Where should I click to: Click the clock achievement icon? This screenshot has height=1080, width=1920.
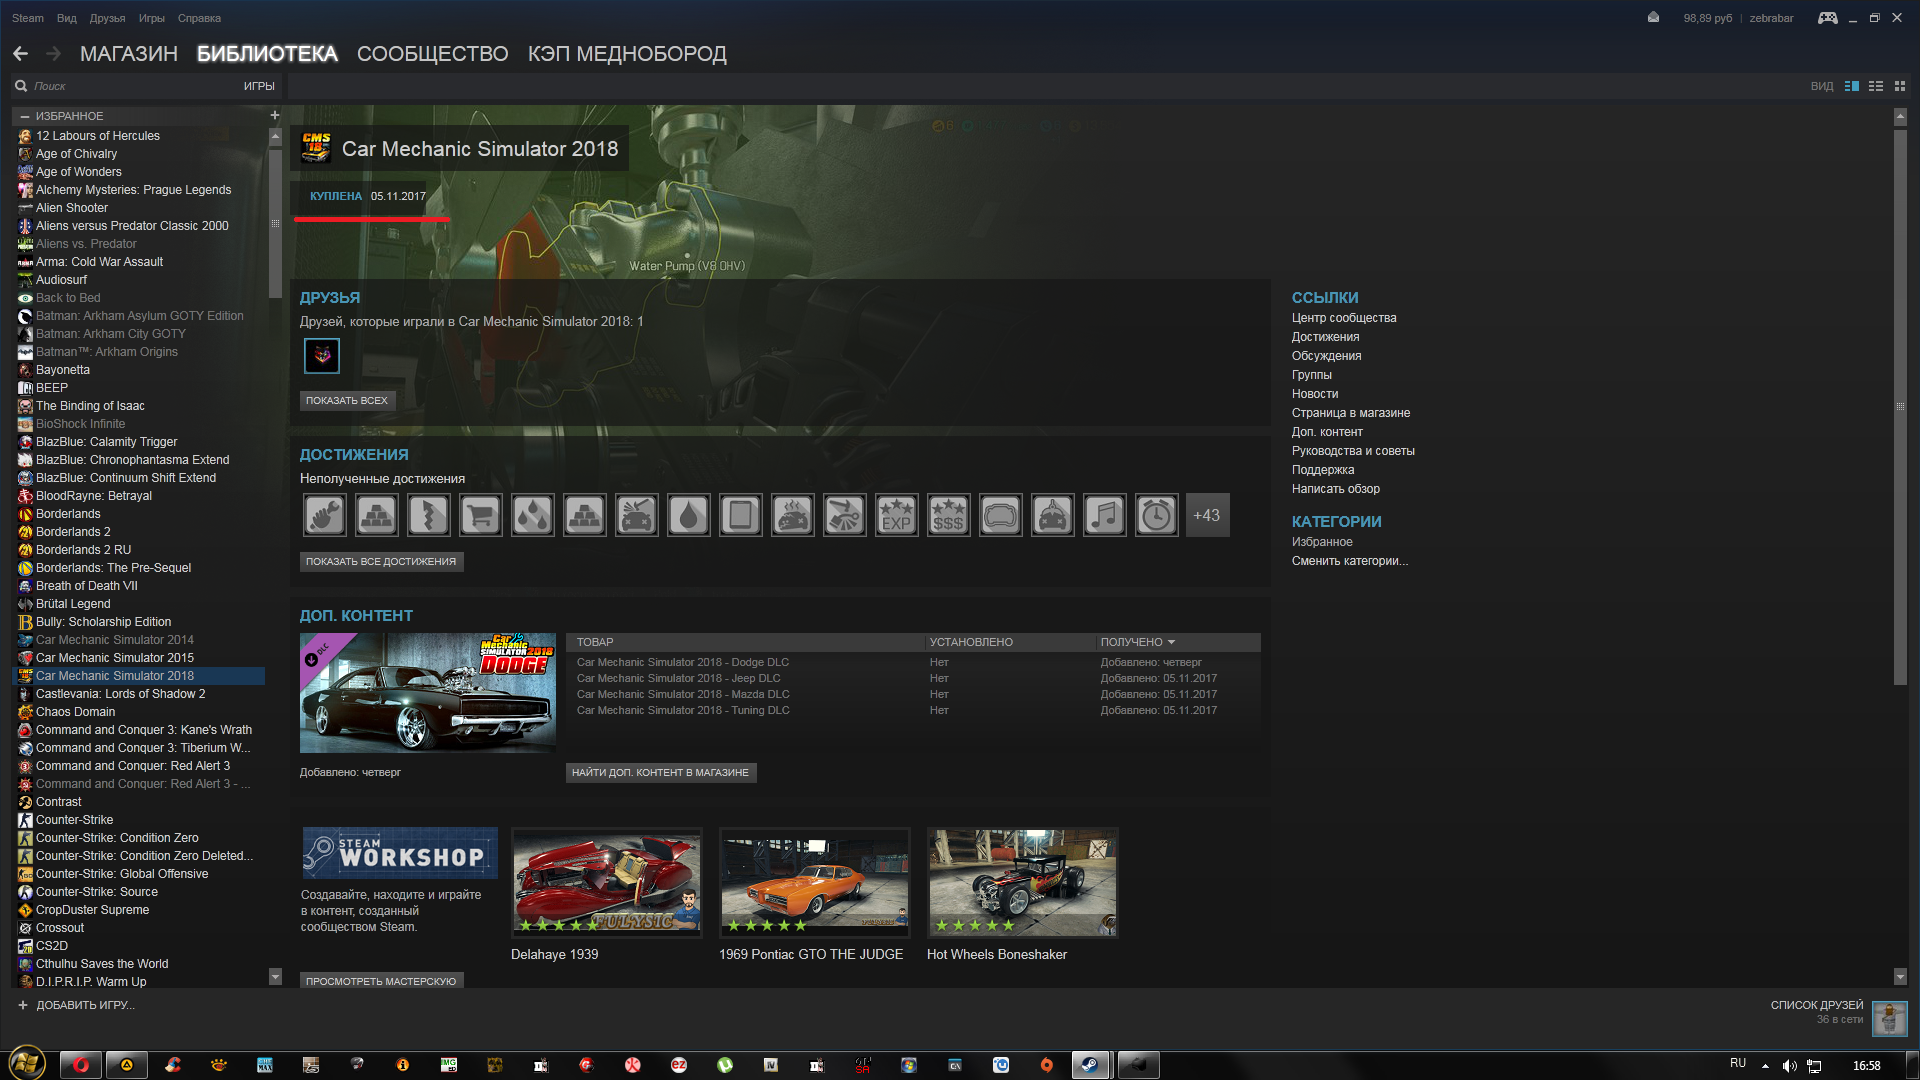pos(1156,515)
